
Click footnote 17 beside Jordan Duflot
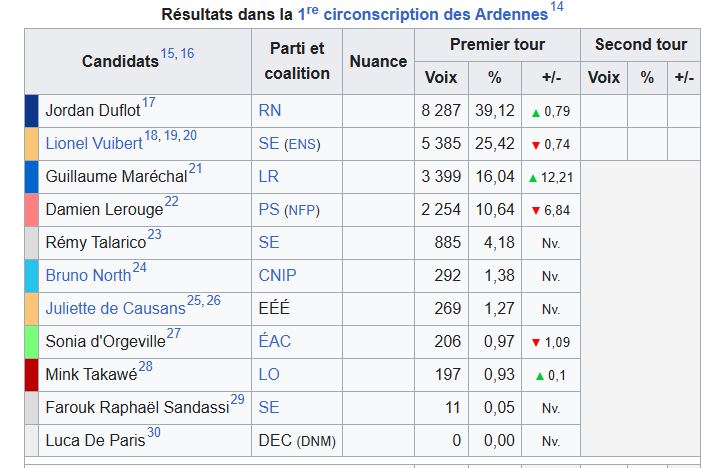(149, 103)
